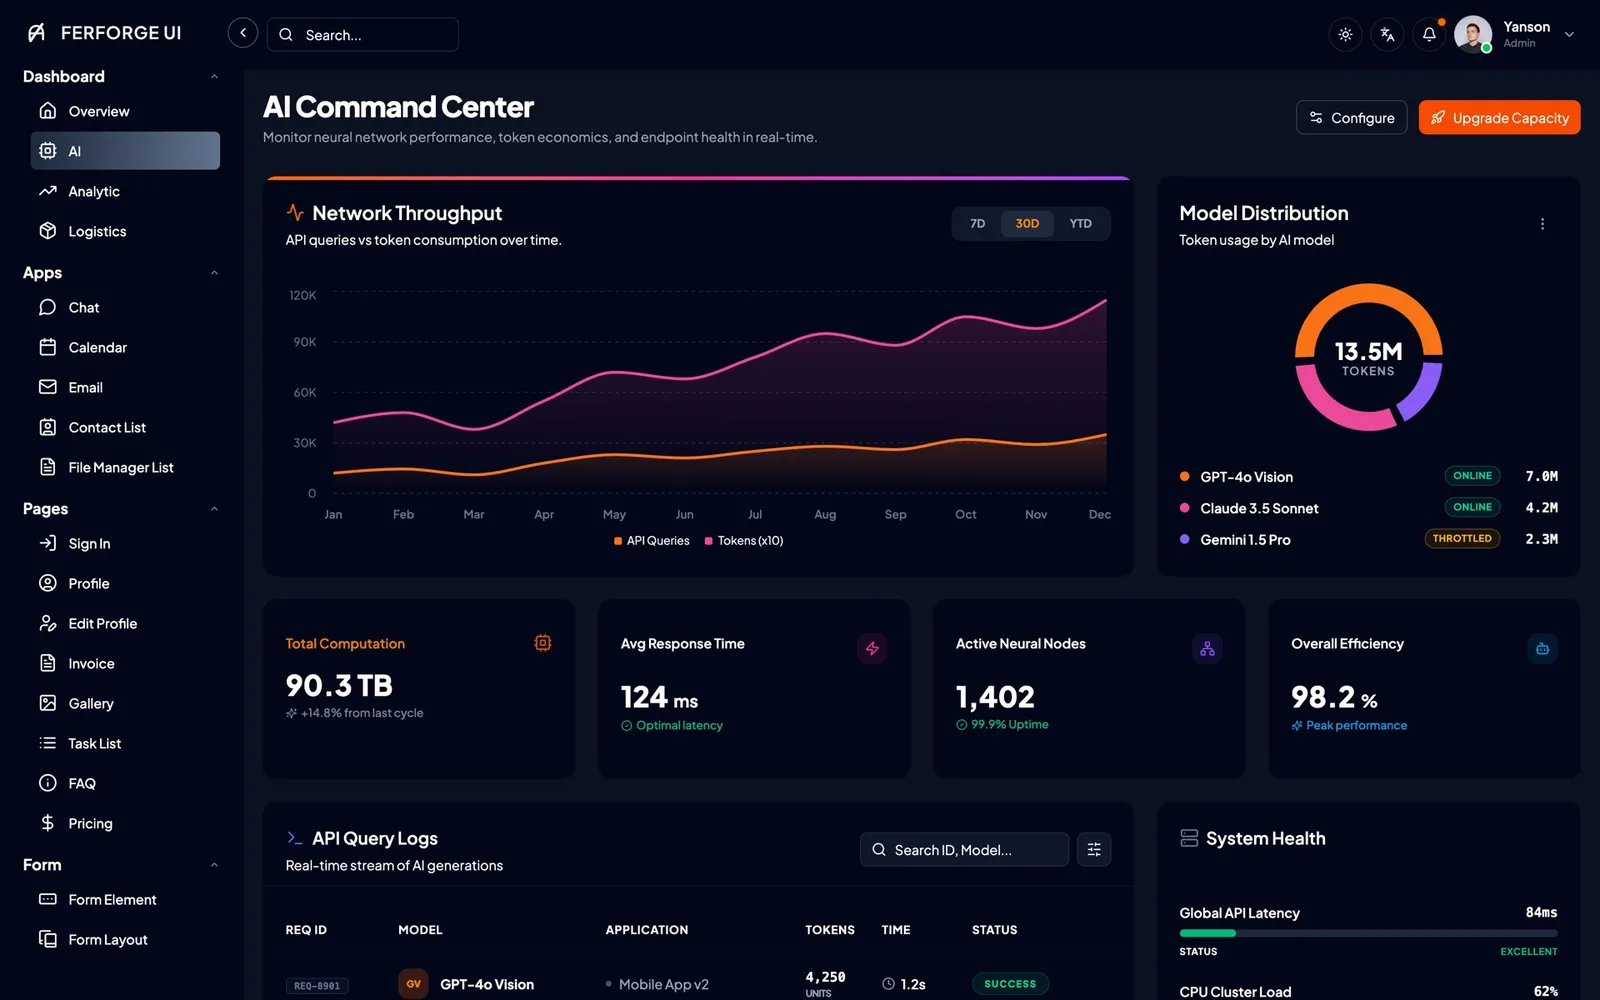The height and width of the screenshot is (1000, 1600).
Task: Click the ONLINE badge for GPT-4o Vision
Action: pos(1472,476)
